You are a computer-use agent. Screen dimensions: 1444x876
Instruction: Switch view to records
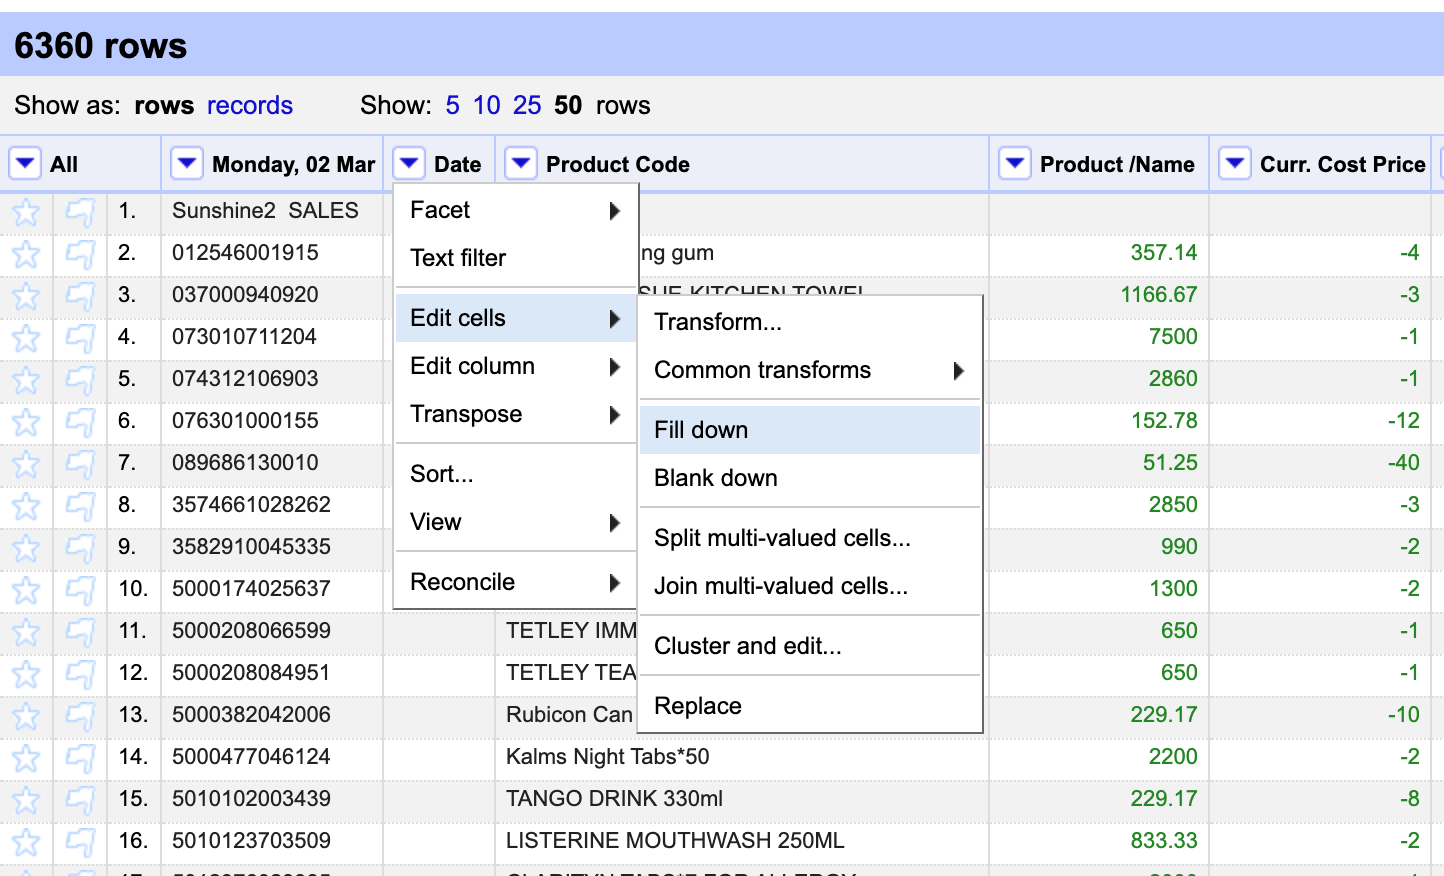(250, 105)
